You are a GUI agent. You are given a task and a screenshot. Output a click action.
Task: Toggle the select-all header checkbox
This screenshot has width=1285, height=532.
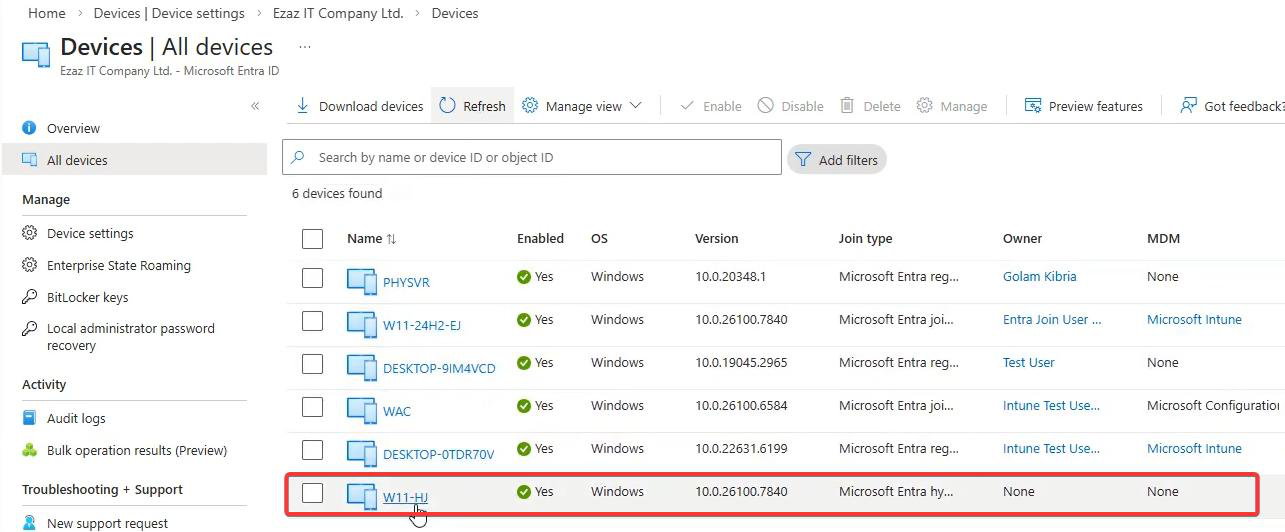tap(312, 238)
